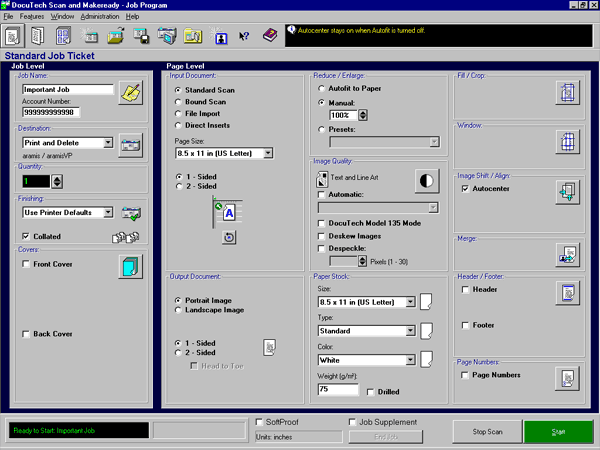This screenshot has width=600, height=450.
Task: Click the open booklet toolbar icon
Action: [38, 36]
